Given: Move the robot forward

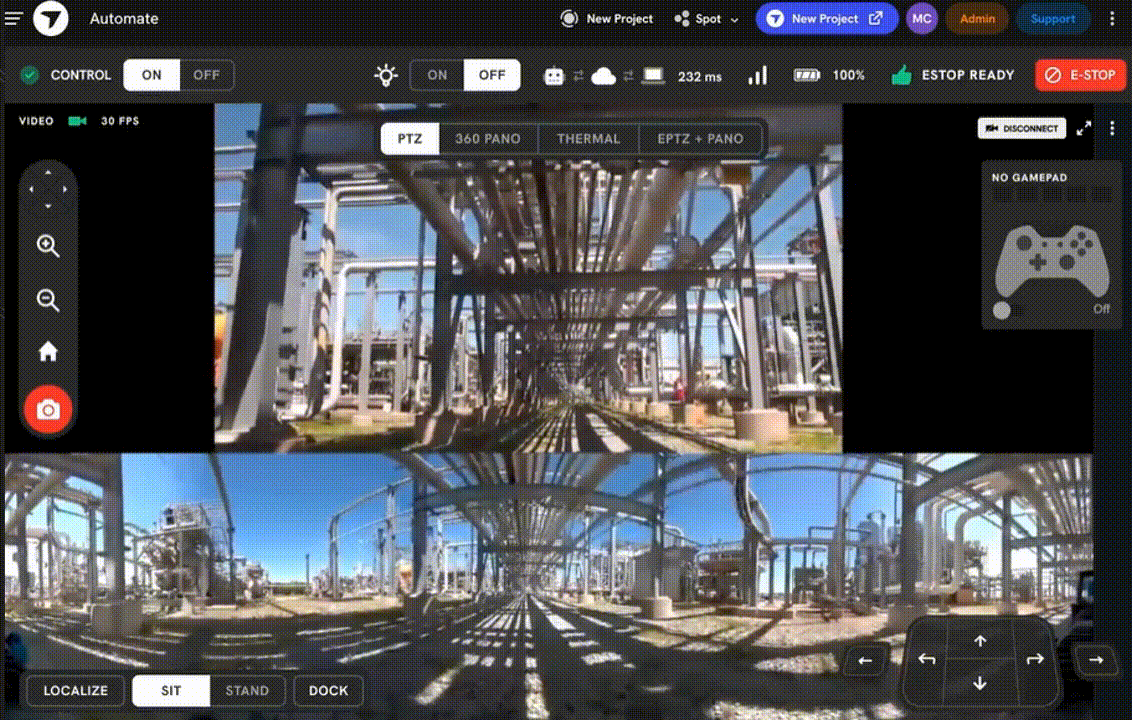Looking at the screenshot, I should [980, 641].
